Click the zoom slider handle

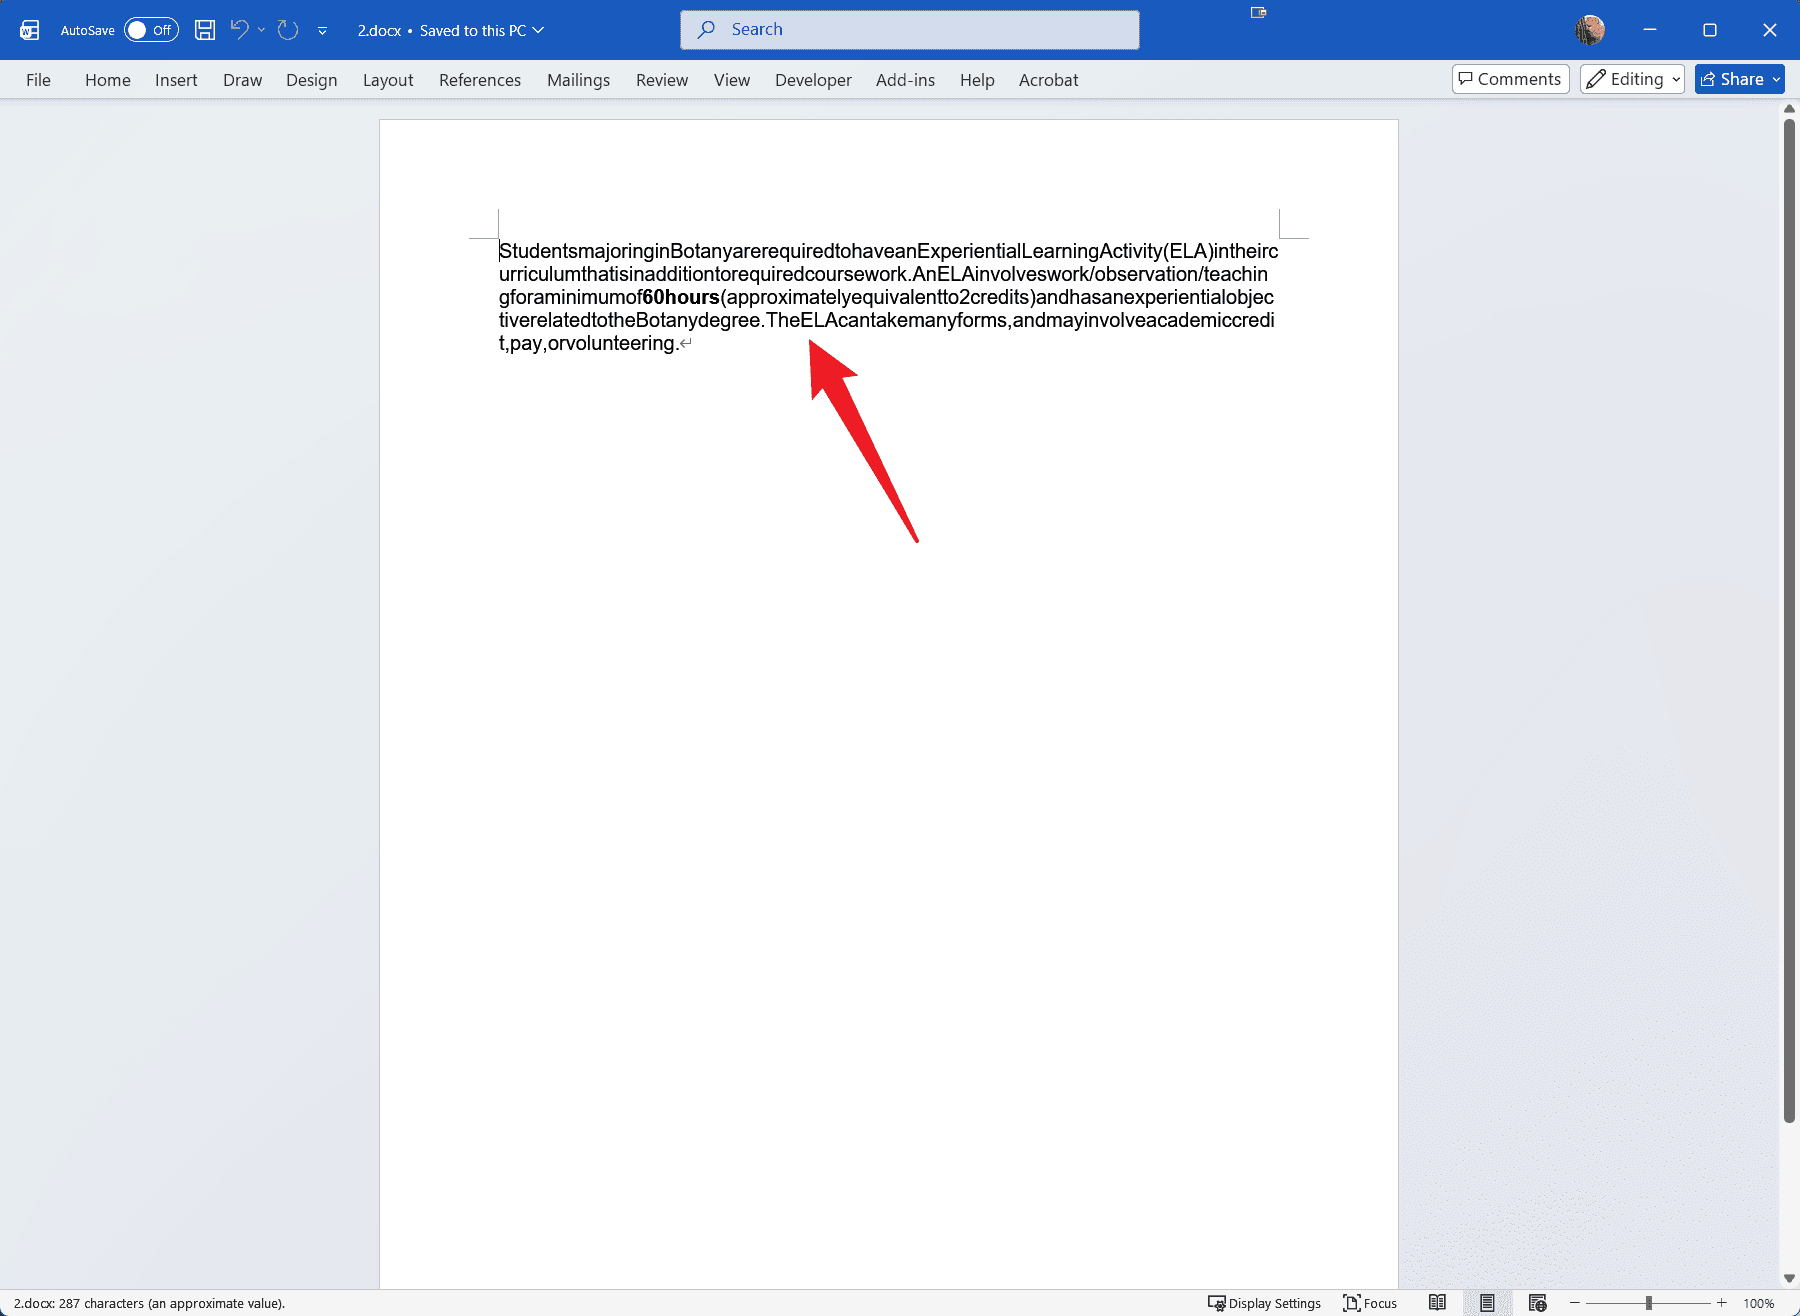(x=1649, y=1303)
